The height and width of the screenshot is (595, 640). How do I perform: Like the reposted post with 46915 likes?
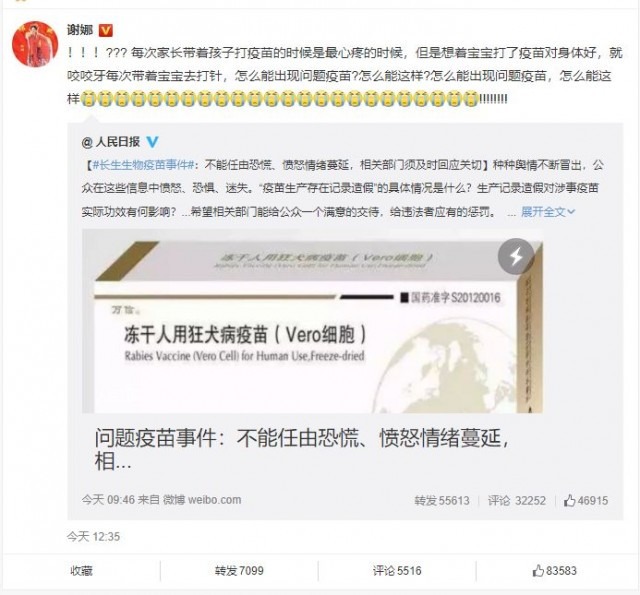pyautogui.click(x=586, y=500)
